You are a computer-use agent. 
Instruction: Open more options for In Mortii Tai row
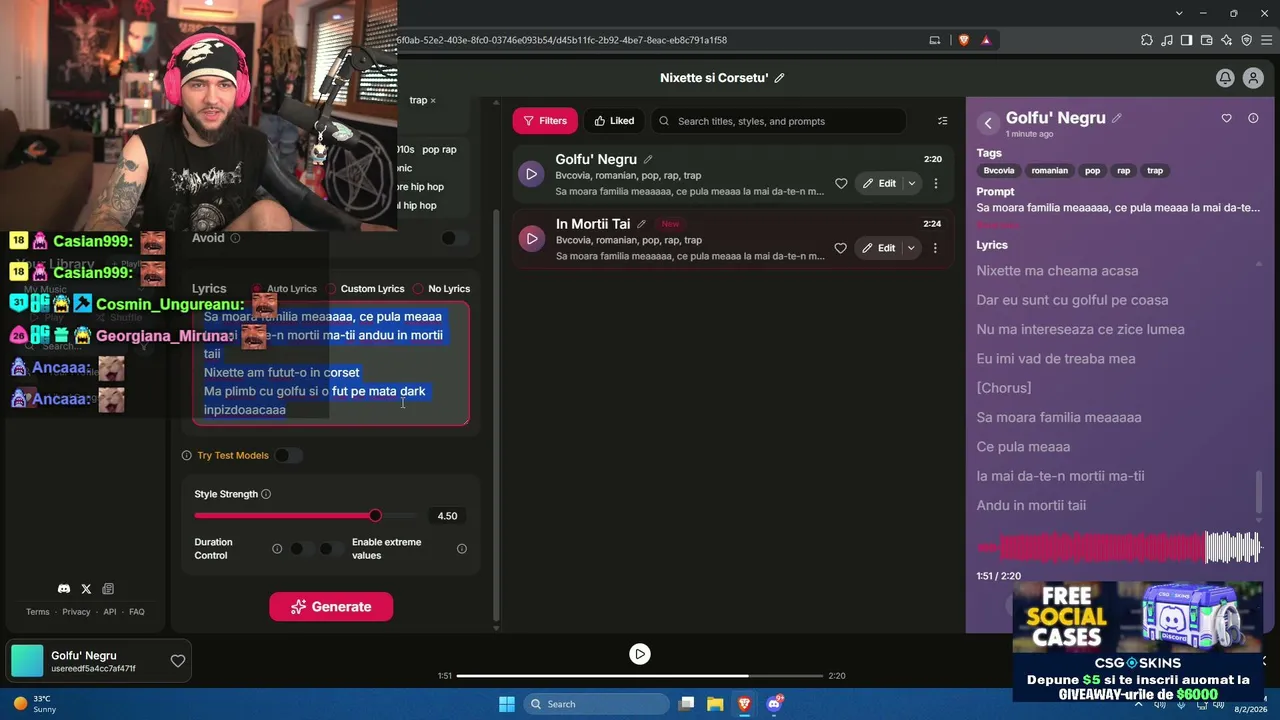point(936,248)
